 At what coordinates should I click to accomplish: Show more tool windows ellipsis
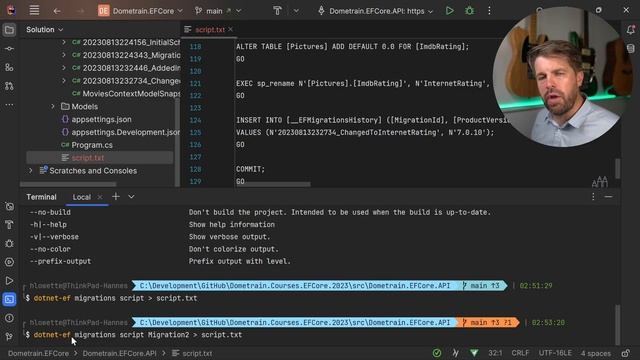(9, 105)
